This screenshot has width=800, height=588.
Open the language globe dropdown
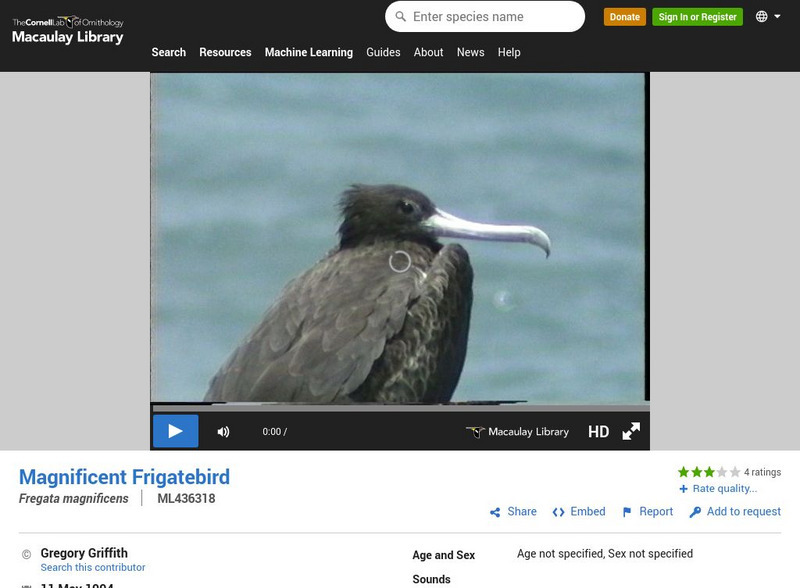click(763, 17)
